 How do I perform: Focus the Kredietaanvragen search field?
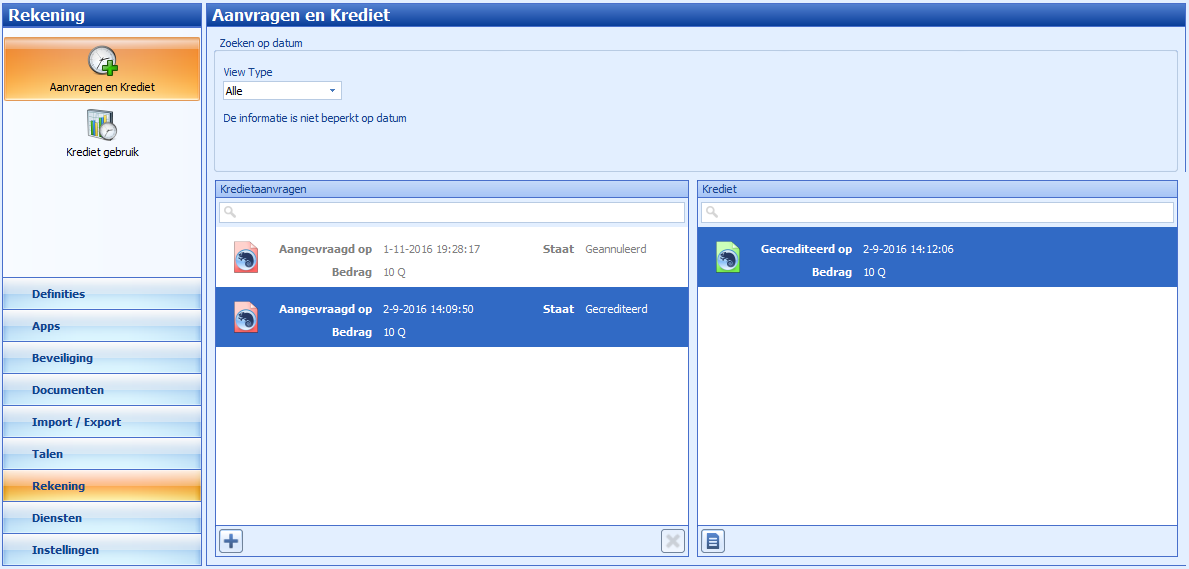pyautogui.click(x=452, y=212)
